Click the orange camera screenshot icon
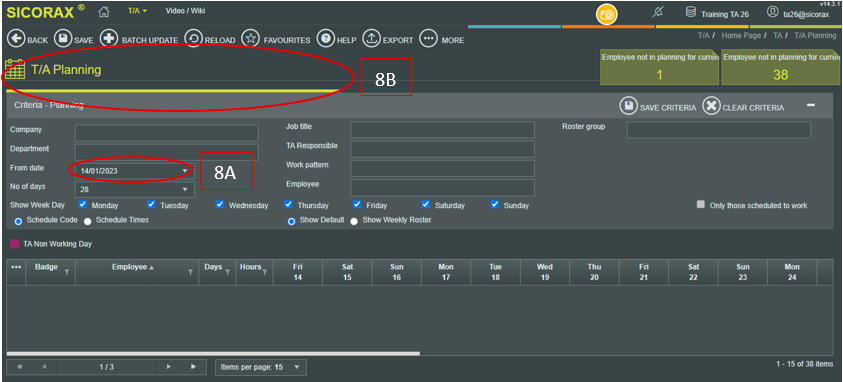Viewport: 843px width, 382px height. tap(606, 15)
